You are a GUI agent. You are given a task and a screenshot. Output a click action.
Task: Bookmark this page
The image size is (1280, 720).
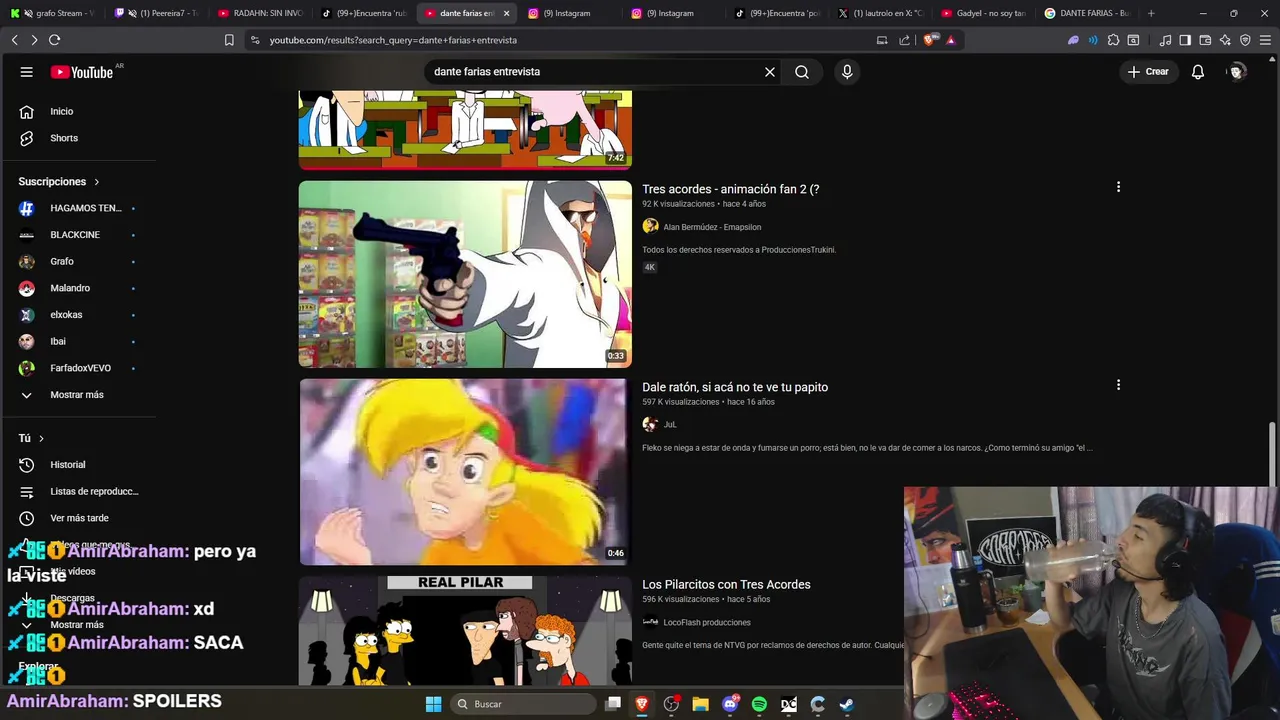point(229,40)
